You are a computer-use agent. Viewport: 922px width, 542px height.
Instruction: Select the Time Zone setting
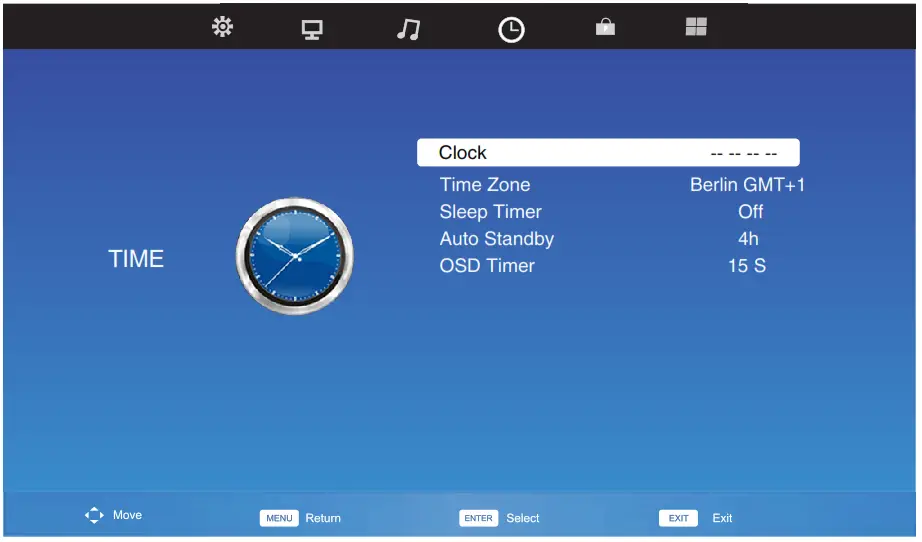485,185
